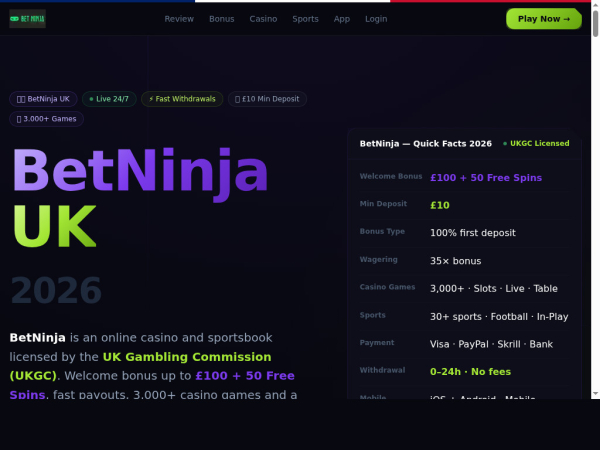This screenshot has height=450, width=600.
Task: Open the Bonus nav link
Action: (222, 19)
